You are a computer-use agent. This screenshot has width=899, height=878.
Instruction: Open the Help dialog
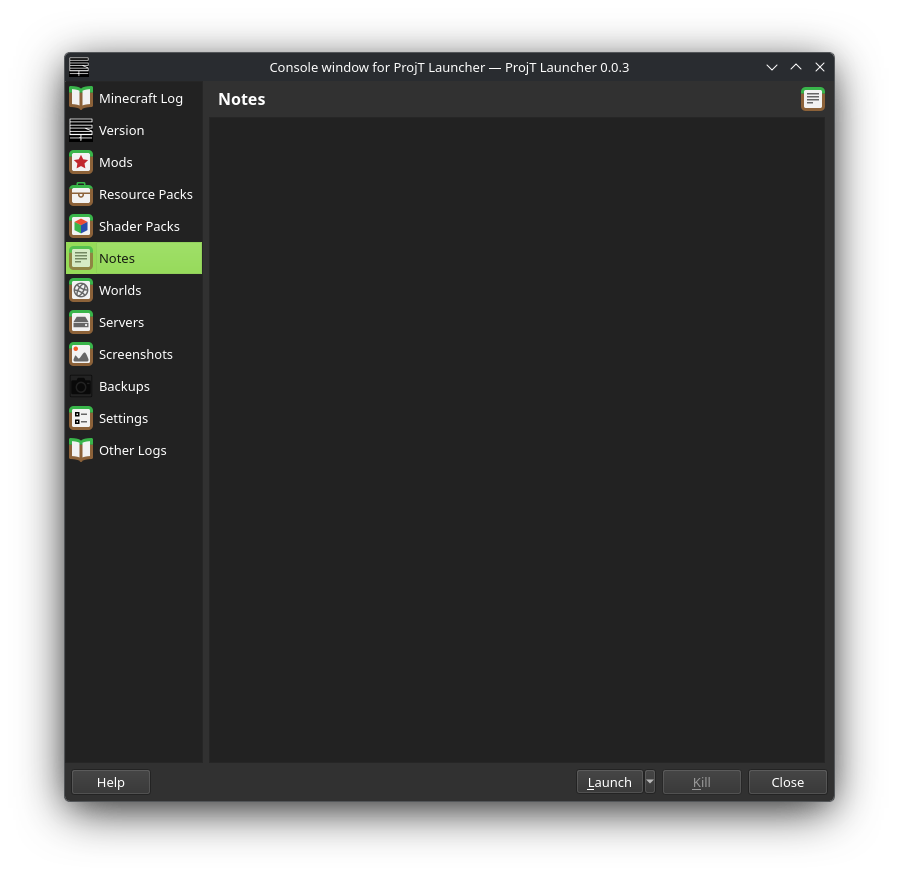pos(110,782)
